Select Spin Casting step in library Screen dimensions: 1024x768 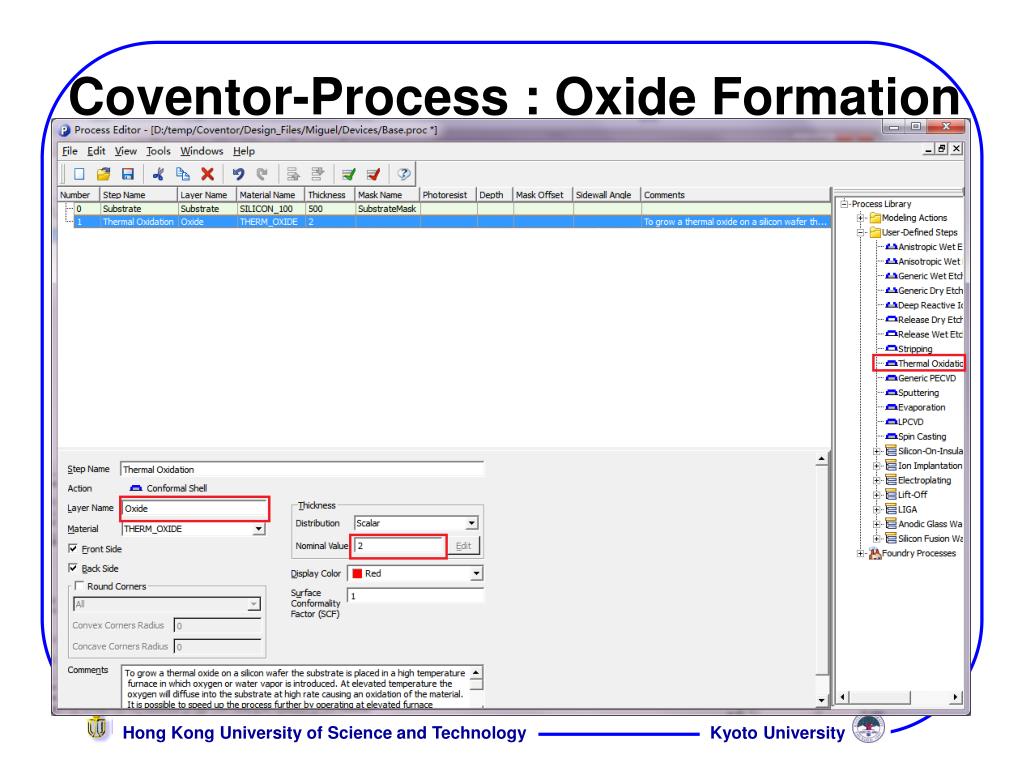[x=916, y=436]
